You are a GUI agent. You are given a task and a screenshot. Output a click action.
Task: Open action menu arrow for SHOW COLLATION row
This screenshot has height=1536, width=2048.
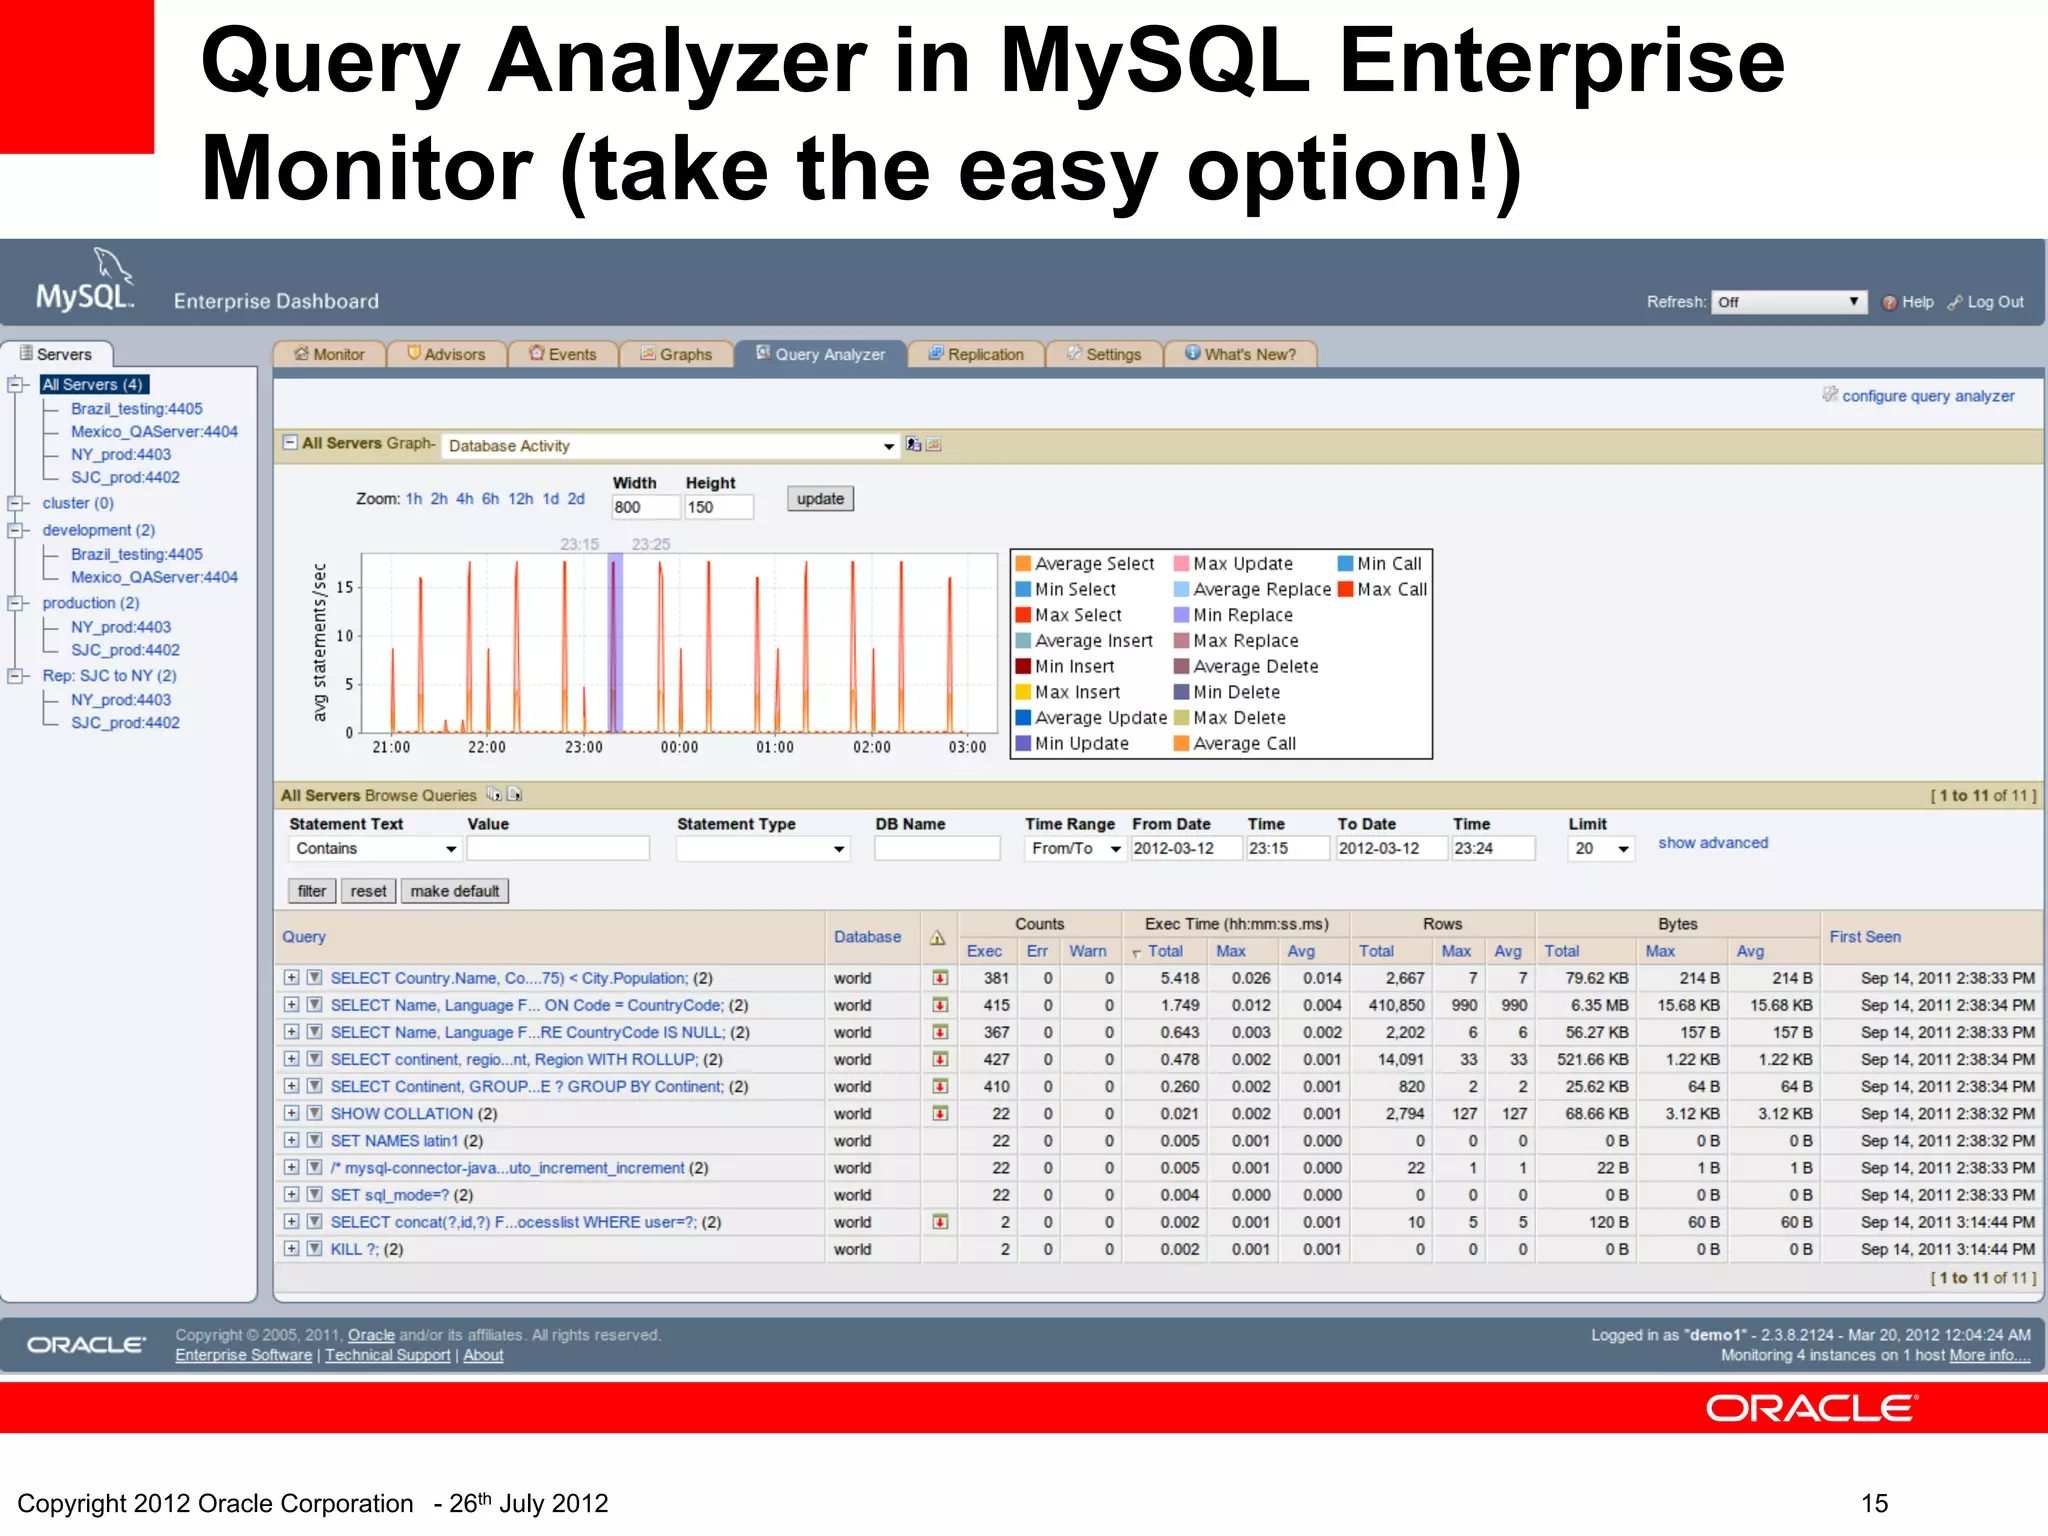[314, 1113]
